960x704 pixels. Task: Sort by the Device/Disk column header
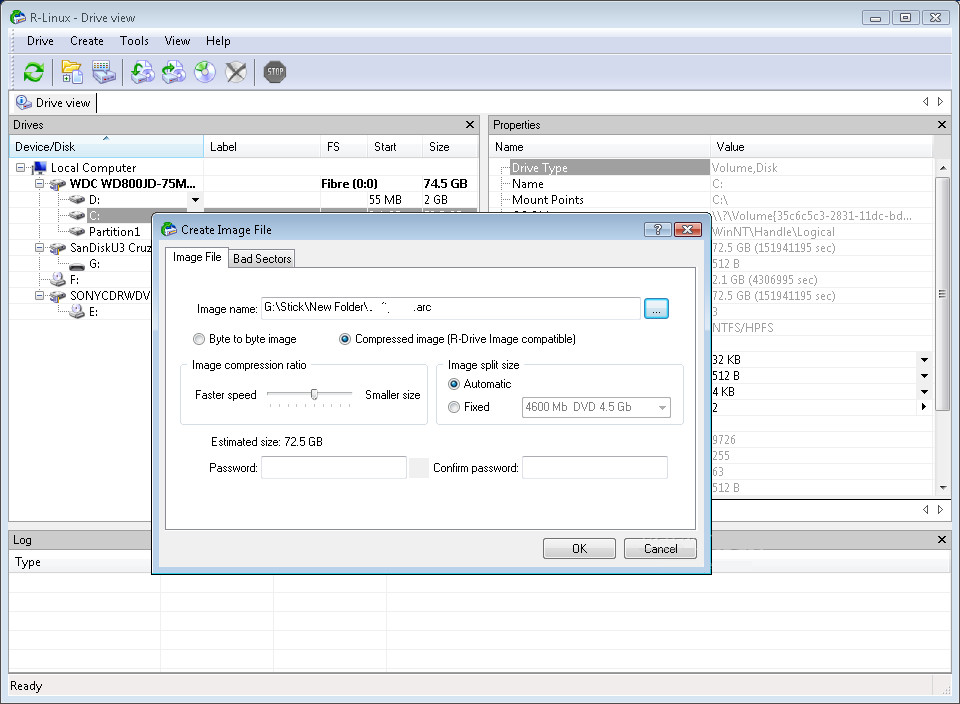(106, 147)
